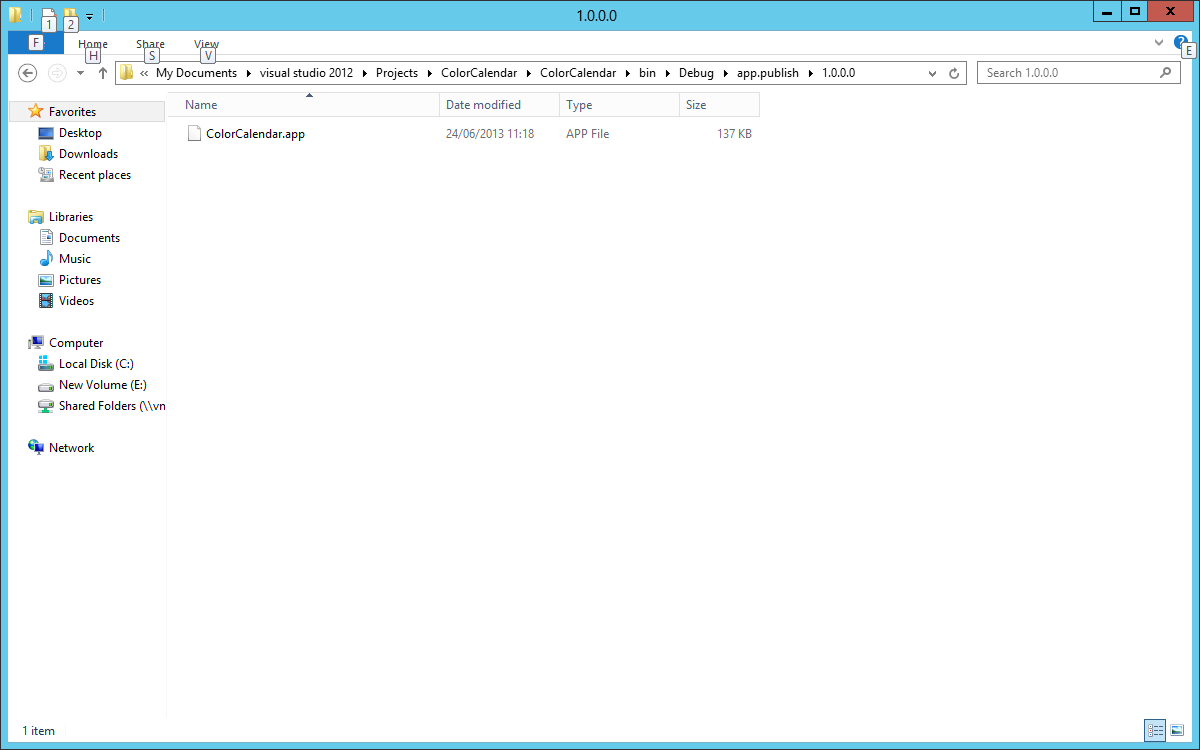The image size is (1200, 750).
Task: Click the New folder quick access icon
Action: 70,15
